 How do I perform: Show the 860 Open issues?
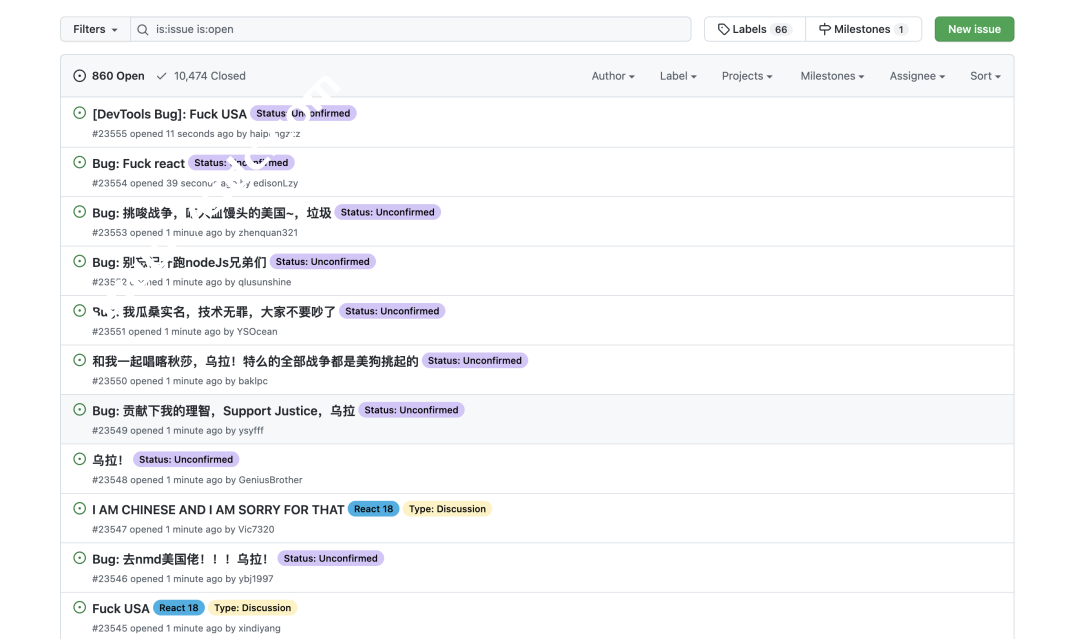pyautogui.click(x=109, y=76)
